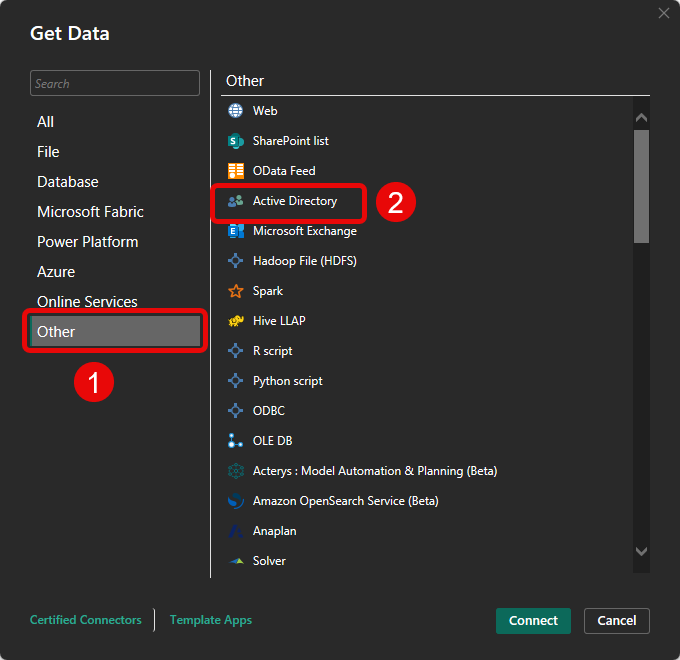Select the "Web" connector text
680x660 pixels.
[265, 111]
